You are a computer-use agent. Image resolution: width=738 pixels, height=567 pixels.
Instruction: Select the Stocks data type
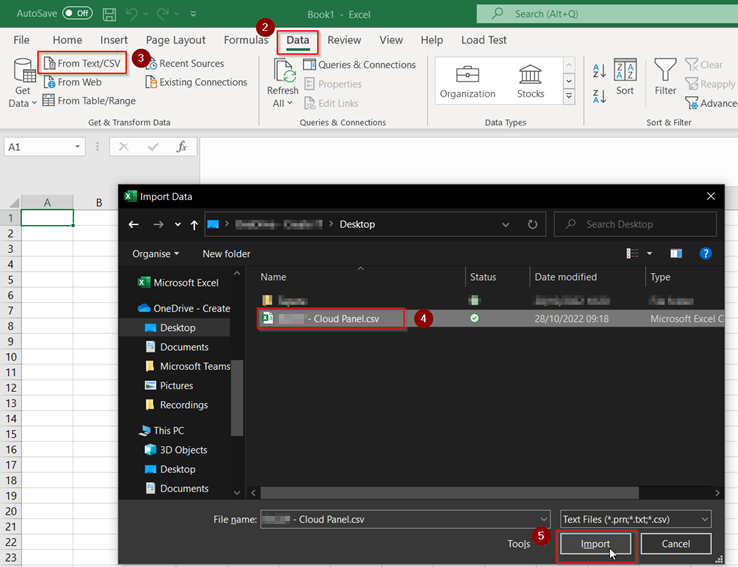530,81
